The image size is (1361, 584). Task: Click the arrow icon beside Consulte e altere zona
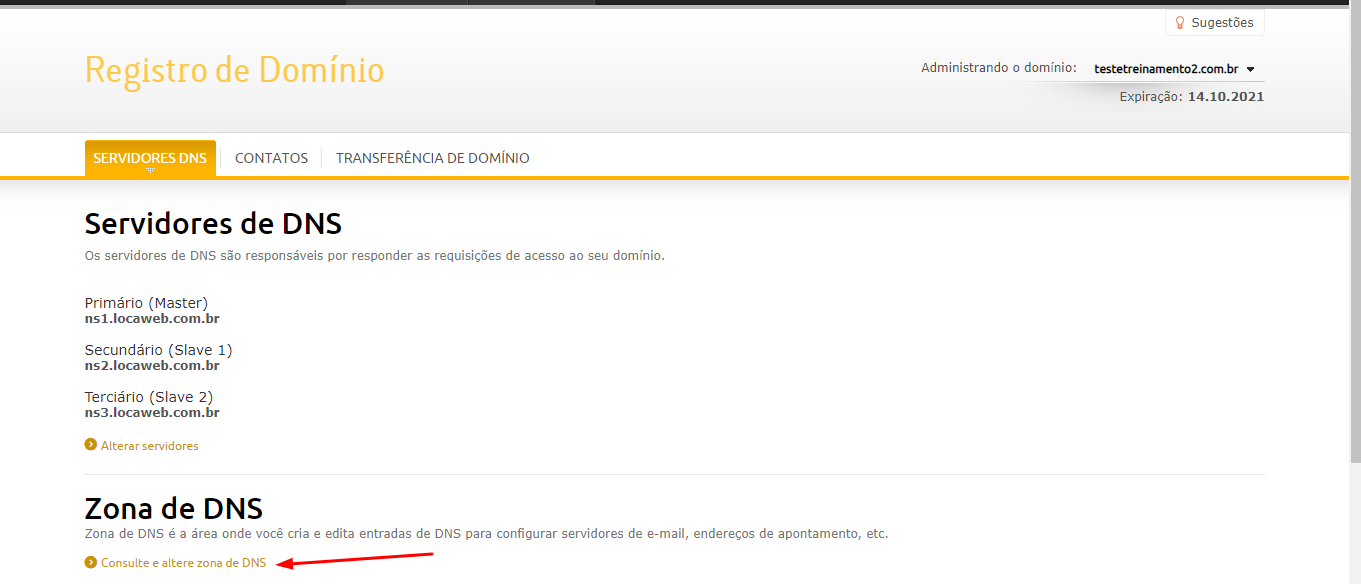[x=91, y=562]
